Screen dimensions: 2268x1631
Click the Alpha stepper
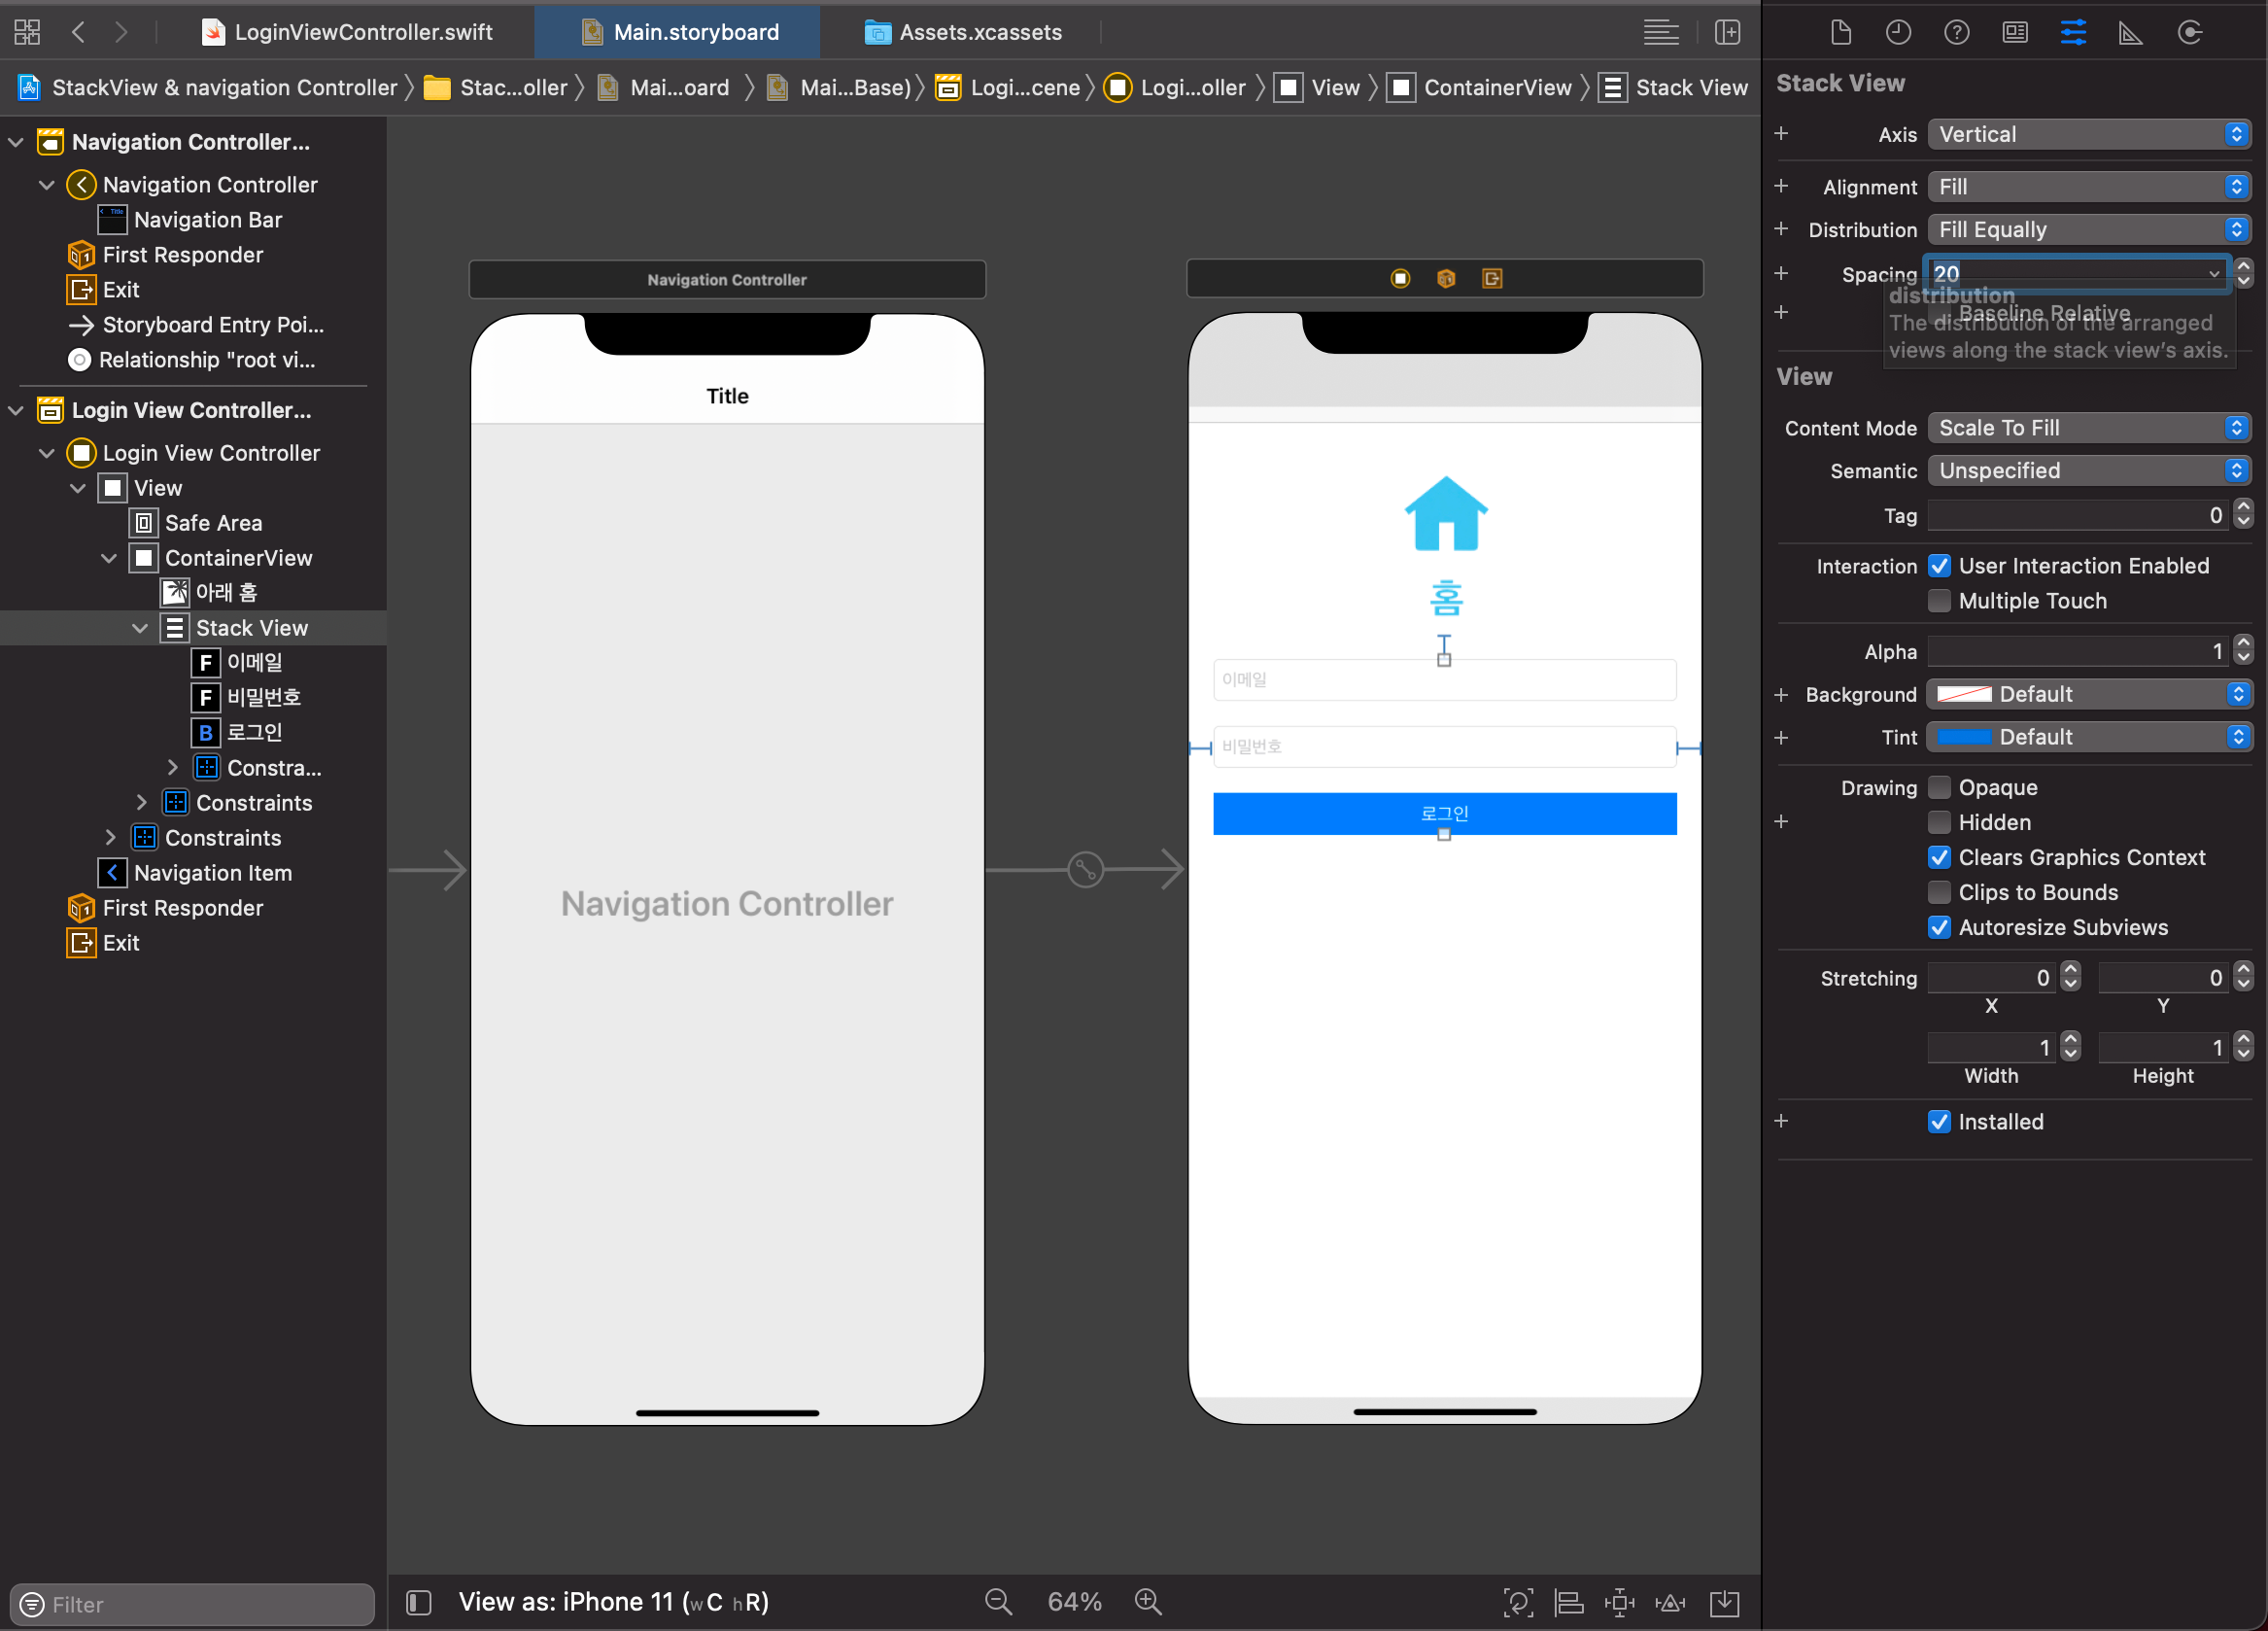[2243, 651]
